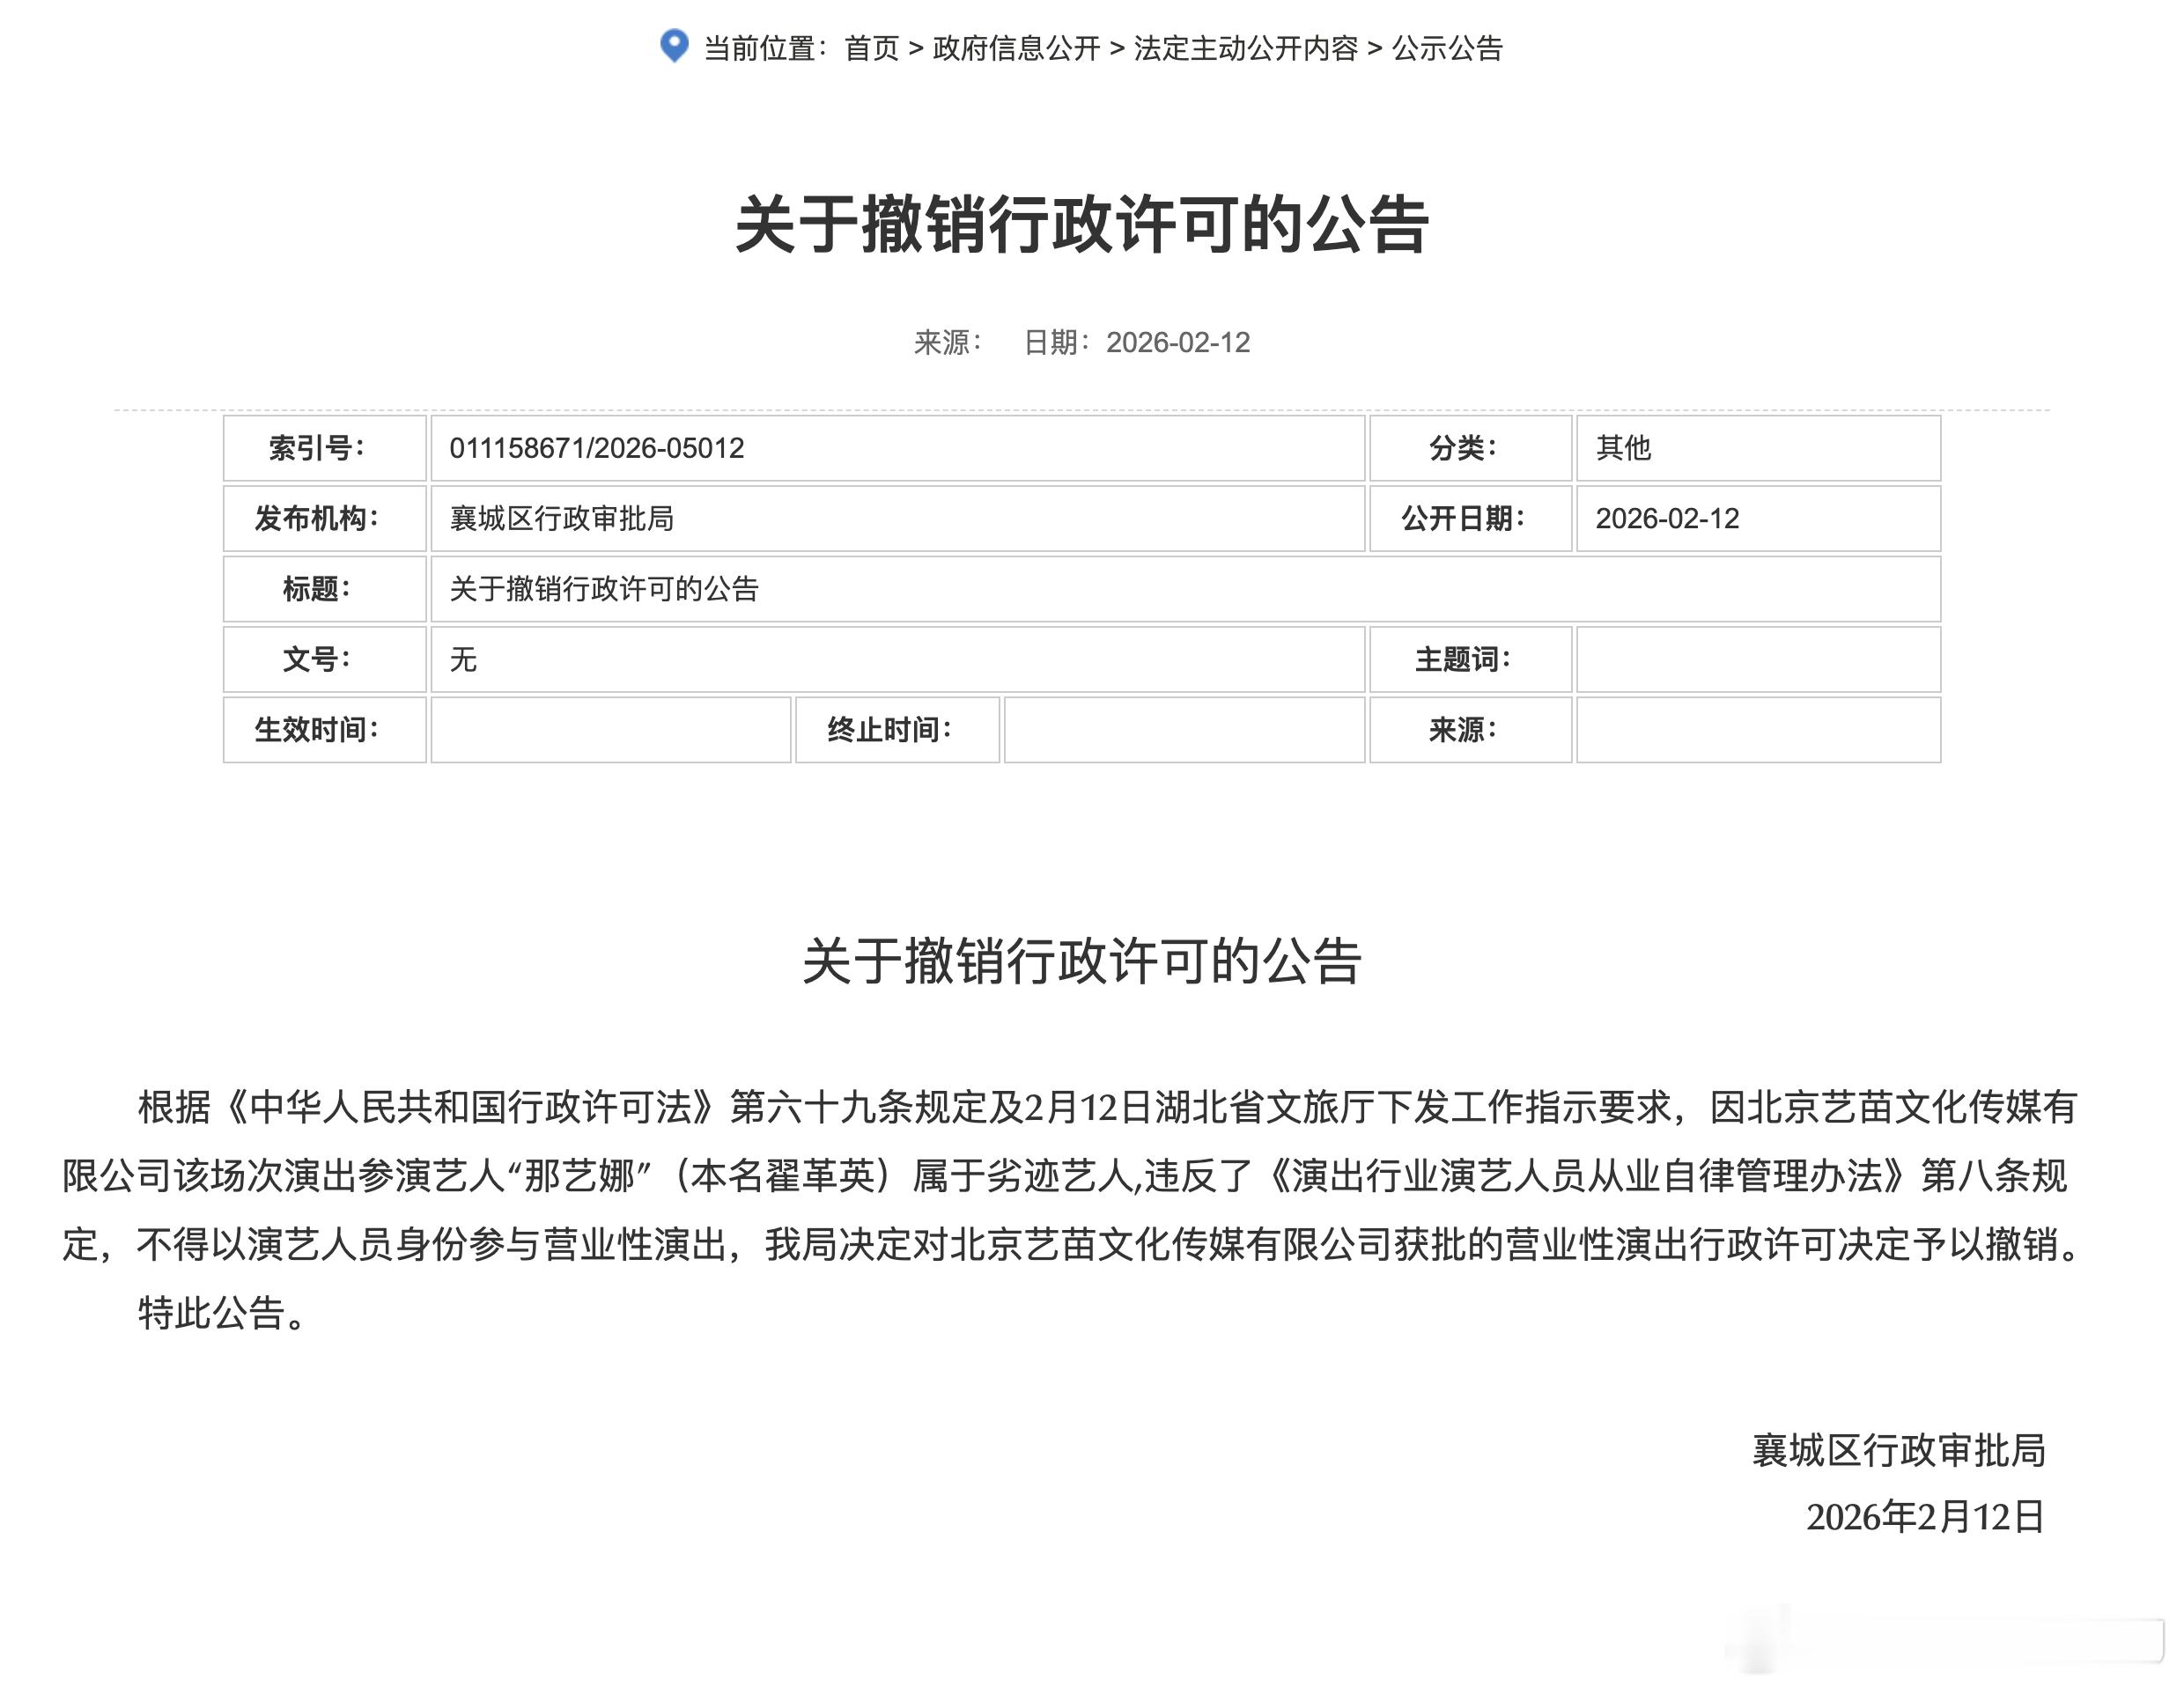
Task: Go to 政府信息公开 breadcrumb link
Action: click(1015, 48)
